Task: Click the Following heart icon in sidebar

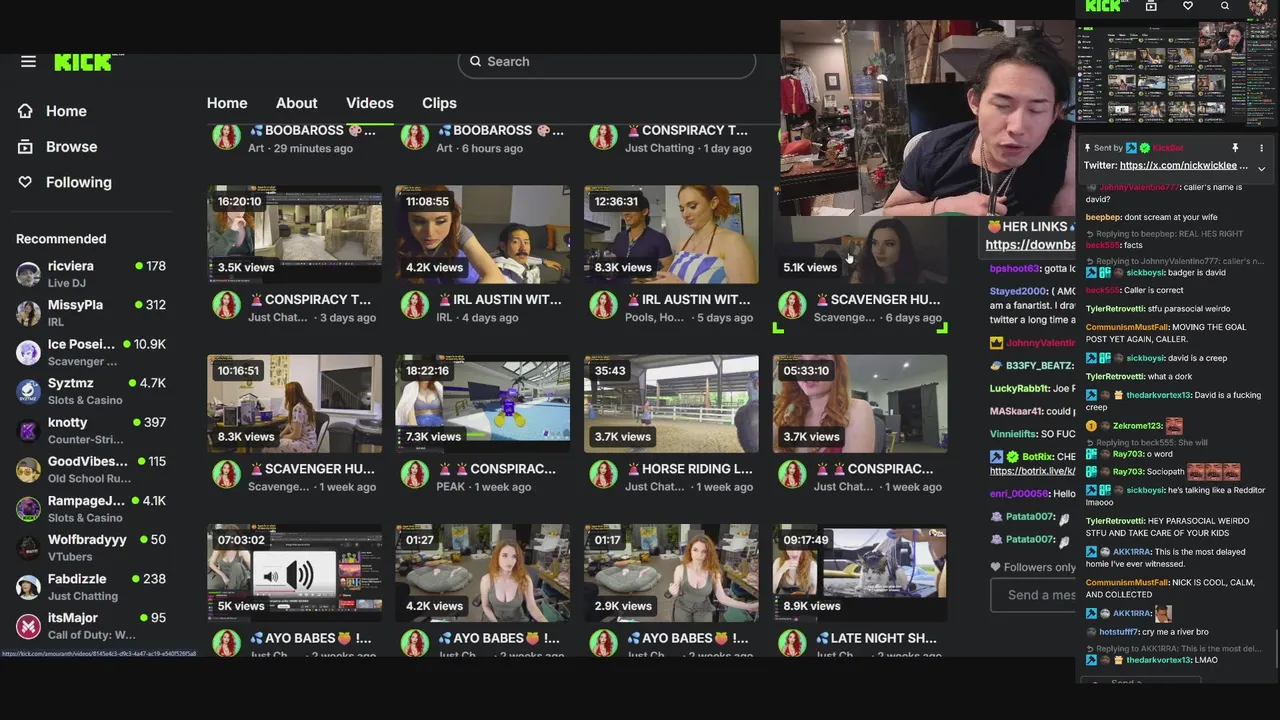Action: (x=25, y=182)
